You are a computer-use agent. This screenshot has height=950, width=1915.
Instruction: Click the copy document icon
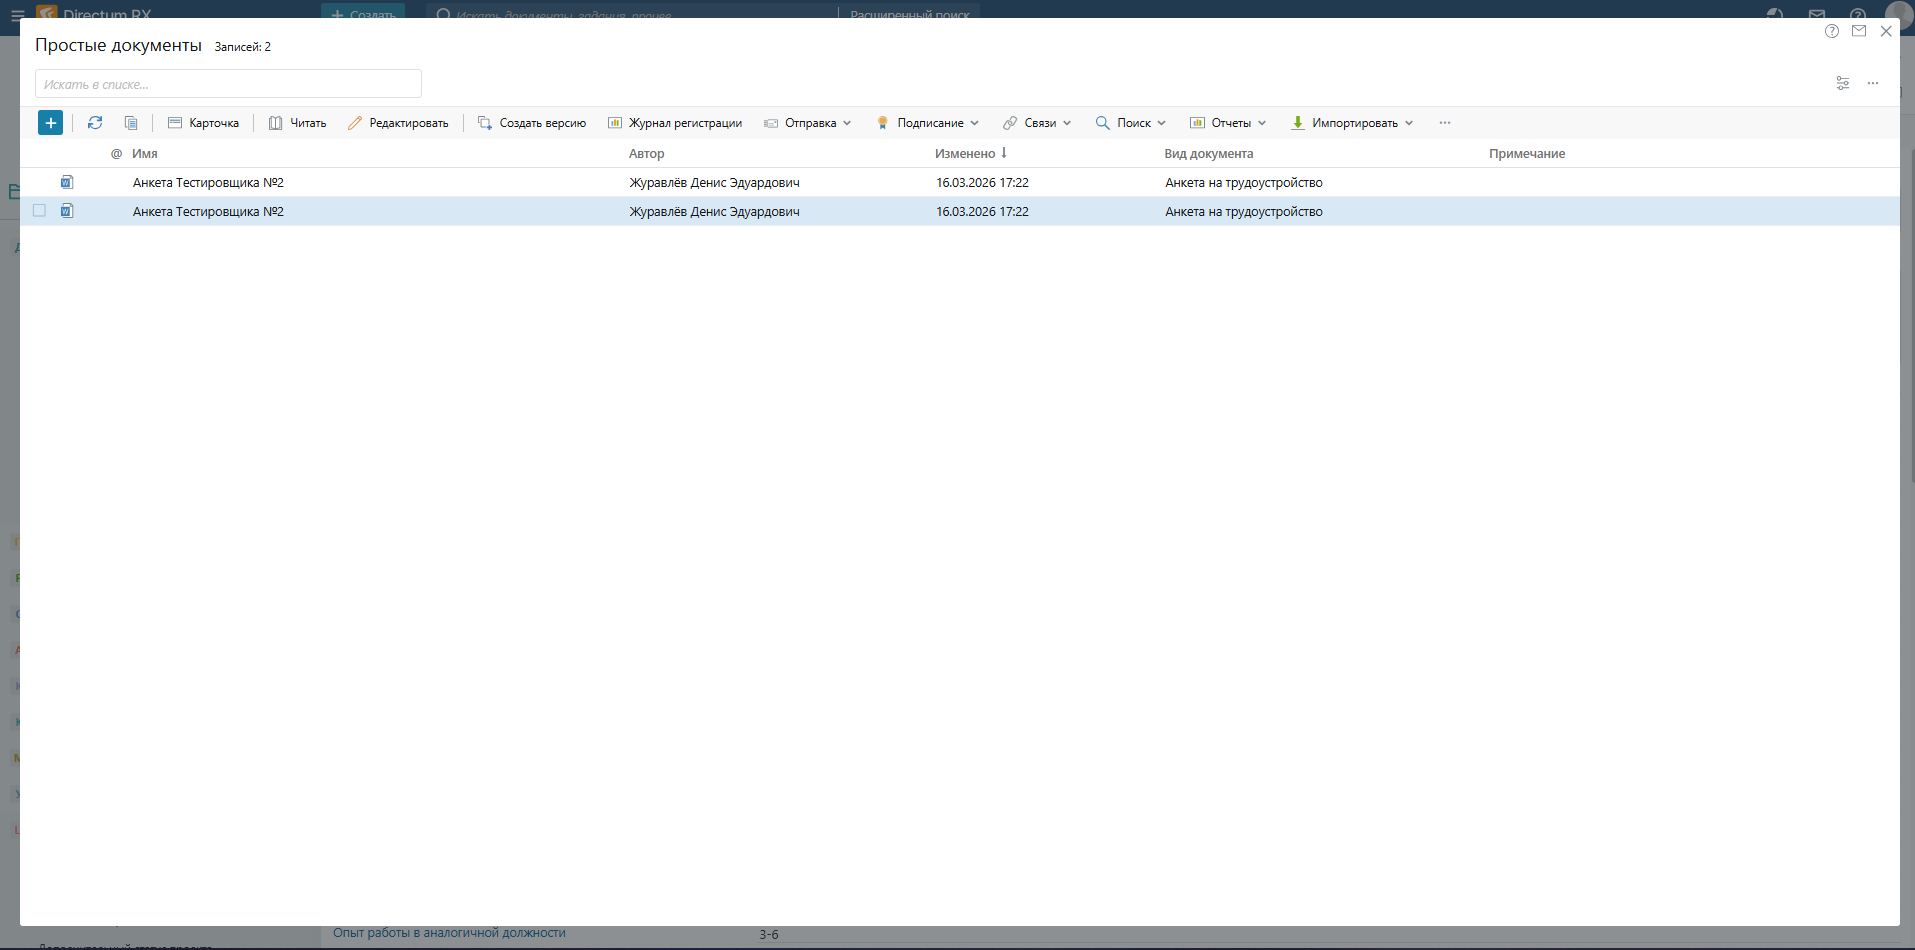131,123
